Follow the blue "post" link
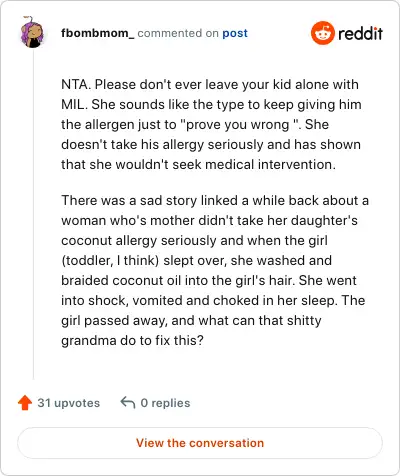Viewport: 400px width, 476px height. [235, 33]
